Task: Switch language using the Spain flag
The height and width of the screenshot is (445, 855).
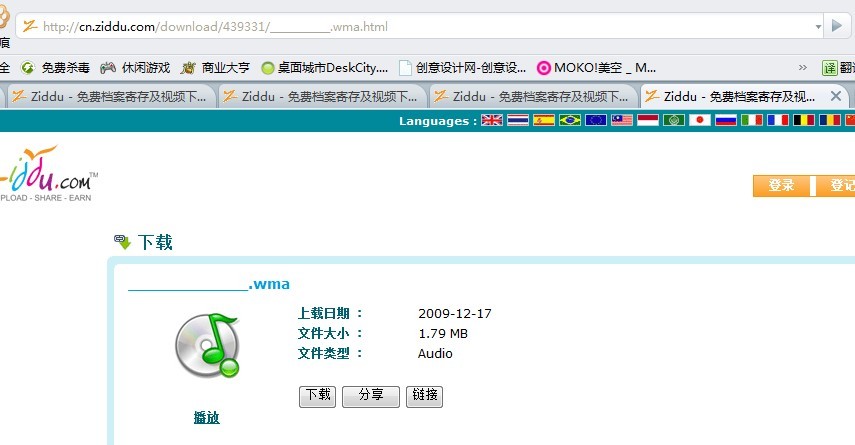Action: [x=544, y=121]
